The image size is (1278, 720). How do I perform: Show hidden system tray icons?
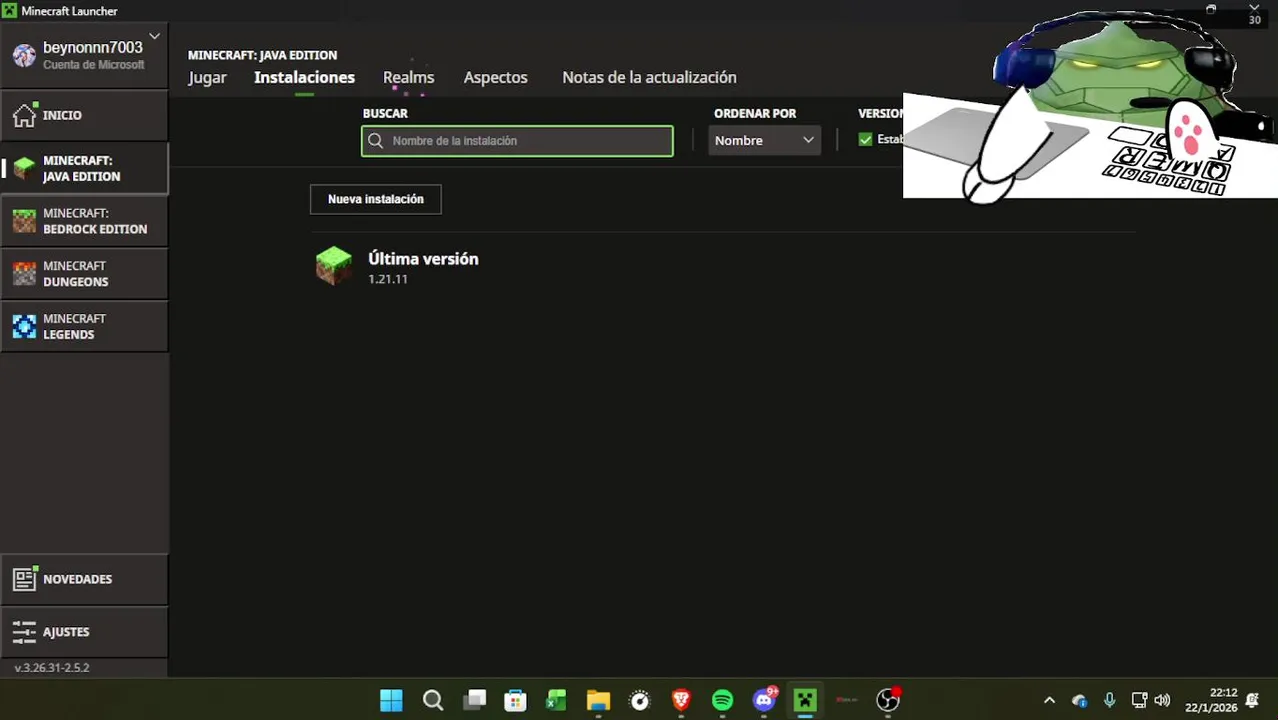(1049, 700)
